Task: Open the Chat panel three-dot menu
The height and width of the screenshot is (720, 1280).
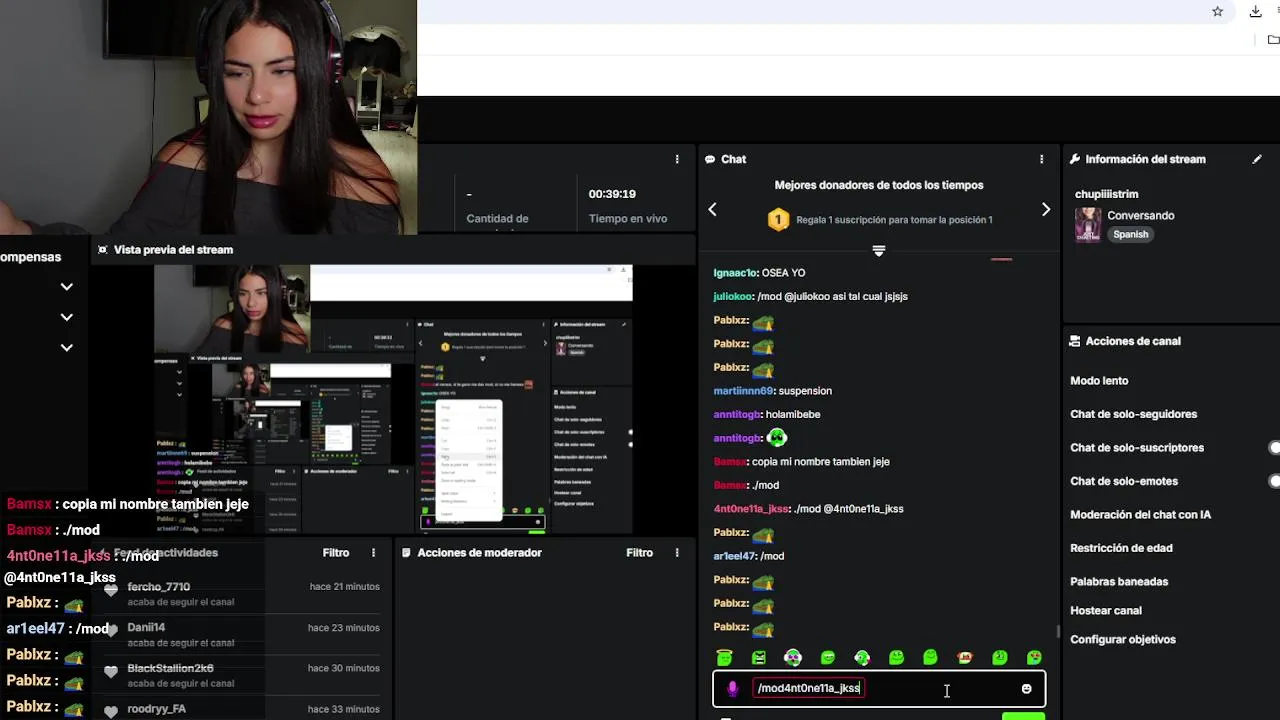Action: coord(1041,159)
